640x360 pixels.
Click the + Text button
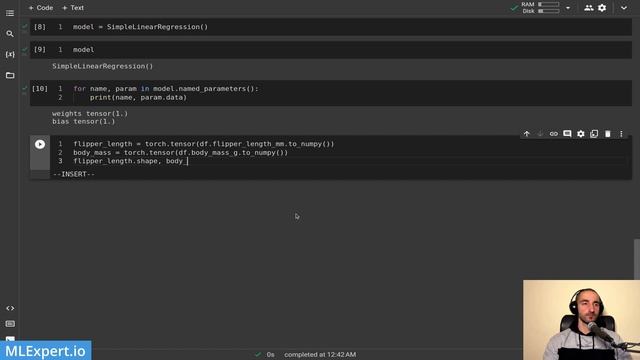point(73,8)
